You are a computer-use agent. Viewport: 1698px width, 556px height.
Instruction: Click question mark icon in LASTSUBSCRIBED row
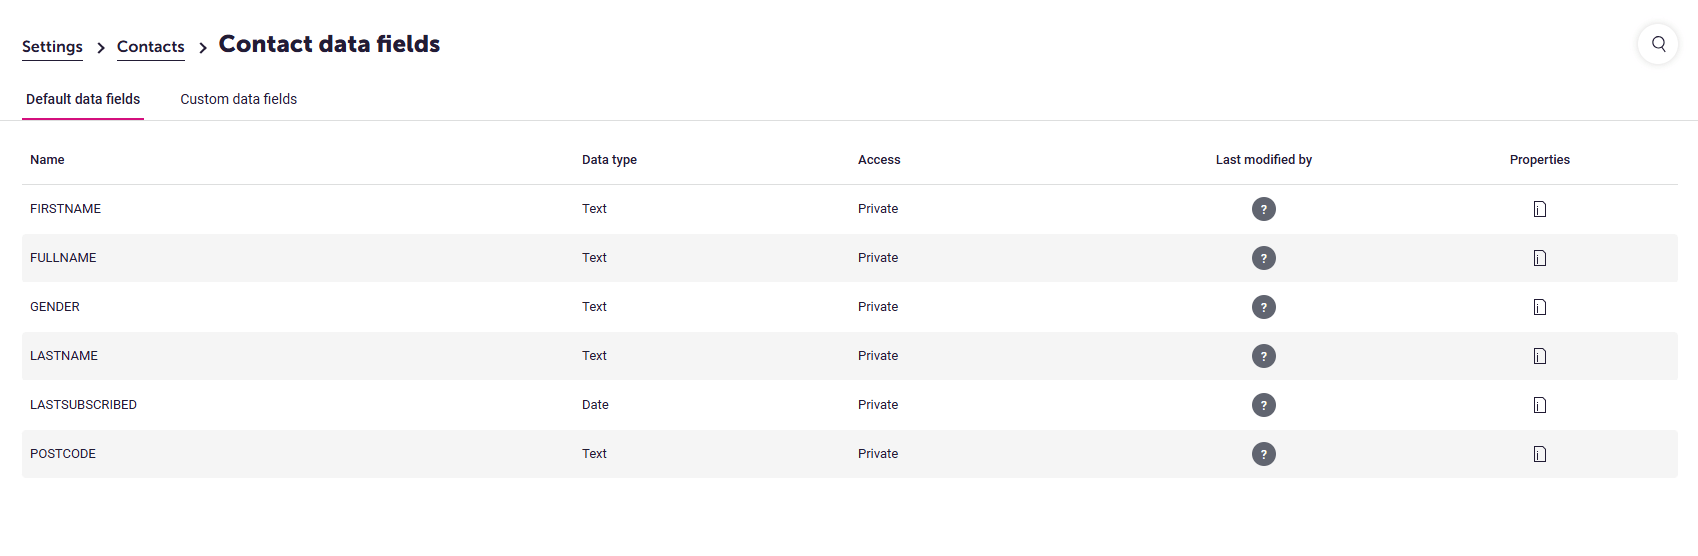(x=1264, y=405)
